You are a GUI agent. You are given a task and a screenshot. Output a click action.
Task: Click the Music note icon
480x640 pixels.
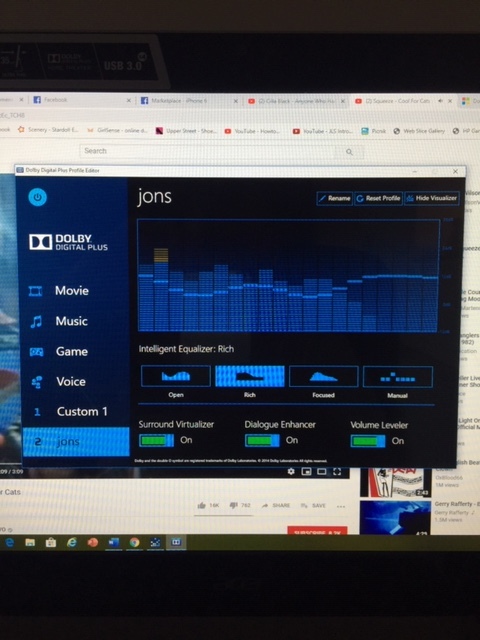coord(36,322)
